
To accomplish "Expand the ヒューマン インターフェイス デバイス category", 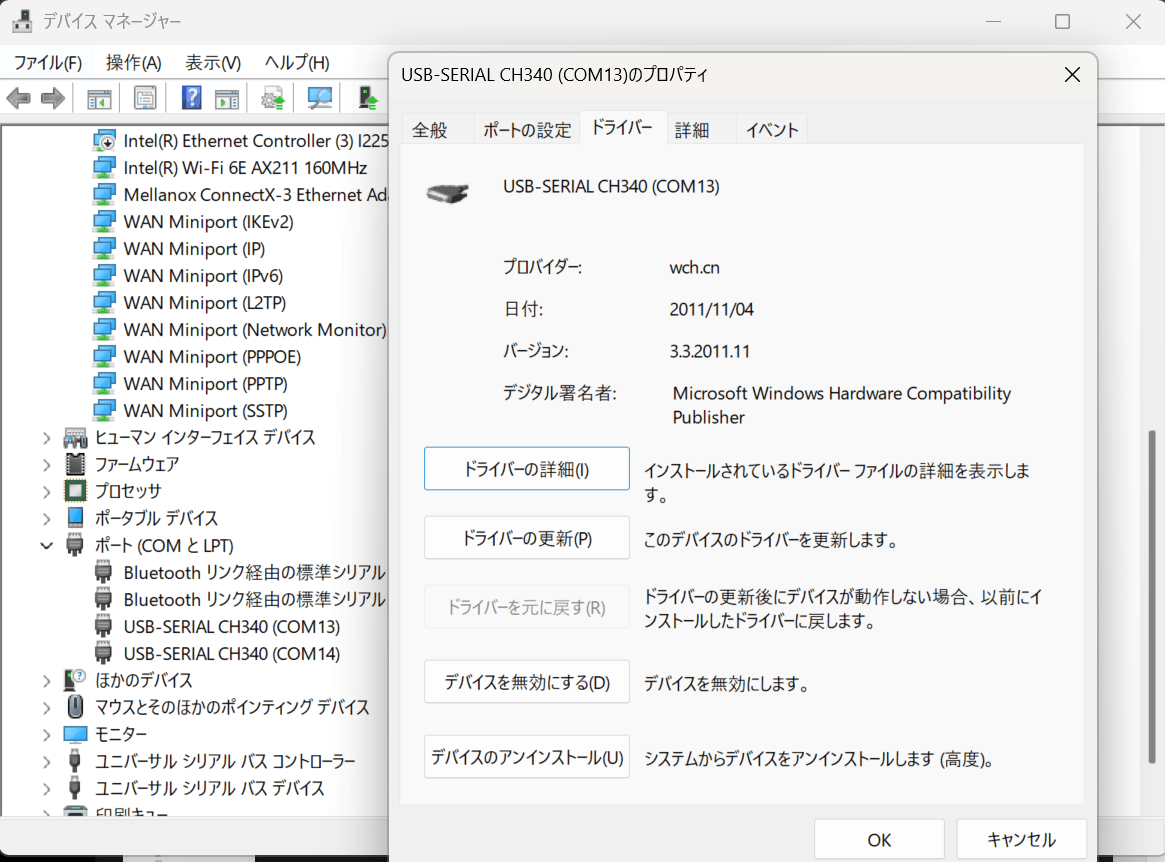I will 46,438.
